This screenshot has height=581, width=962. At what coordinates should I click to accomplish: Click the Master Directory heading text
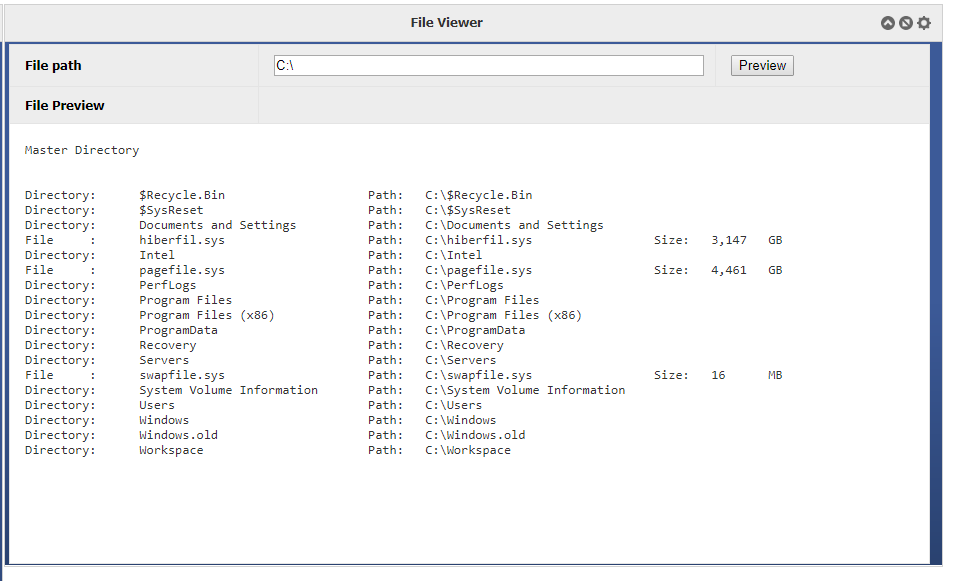pos(82,150)
